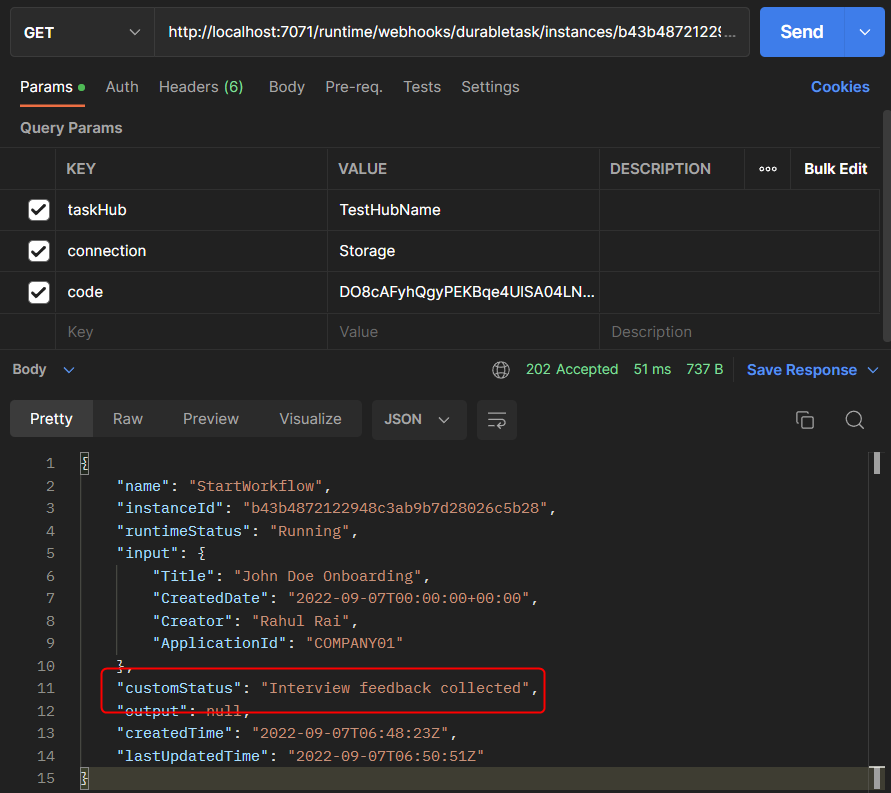Click the TestHubName value cell
891x793 pixels.
click(x=463, y=210)
